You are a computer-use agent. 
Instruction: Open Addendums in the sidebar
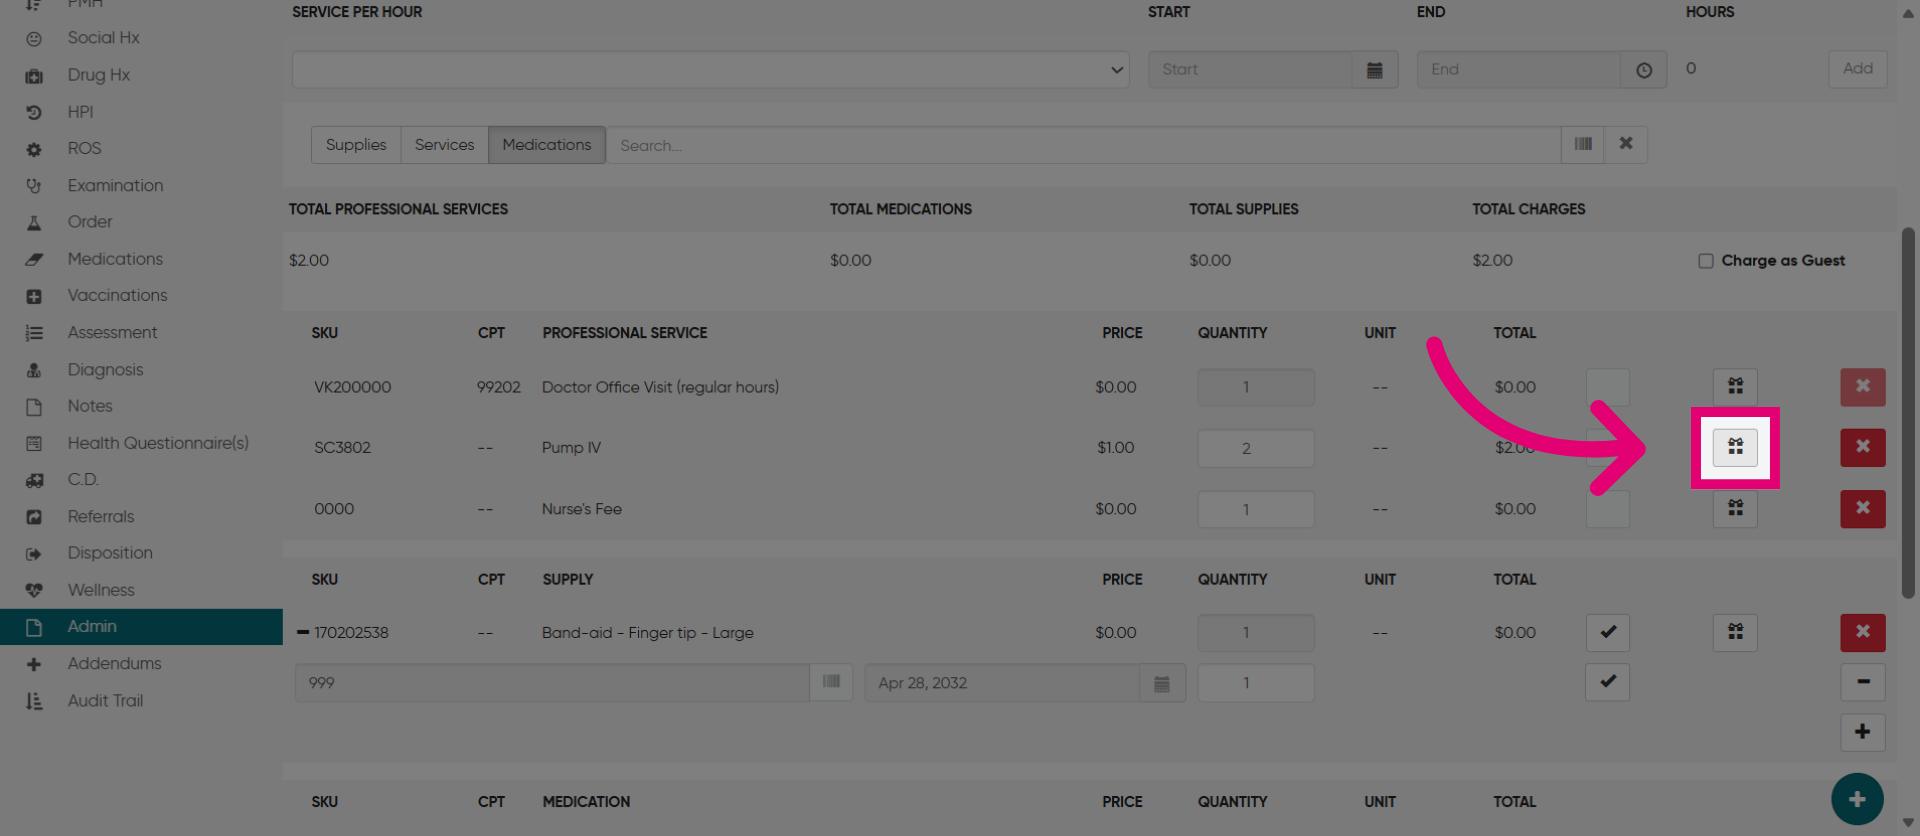click(x=114, y=663)
